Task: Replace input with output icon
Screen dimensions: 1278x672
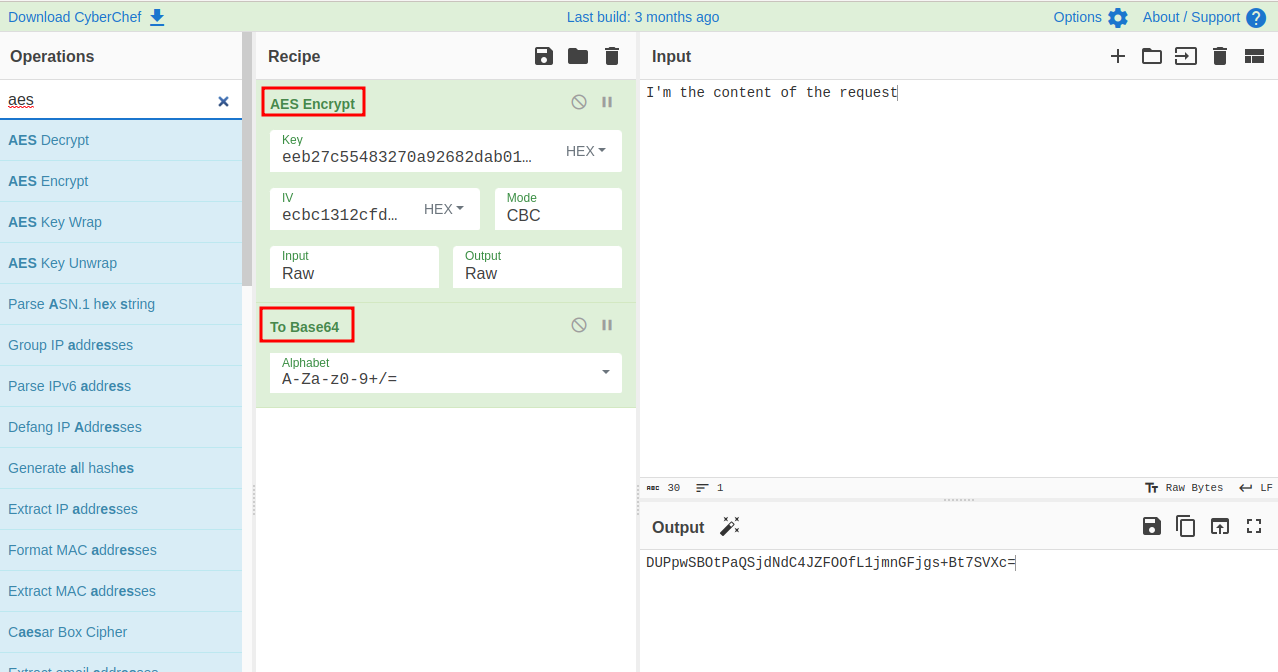Action: pos(1220,527)
